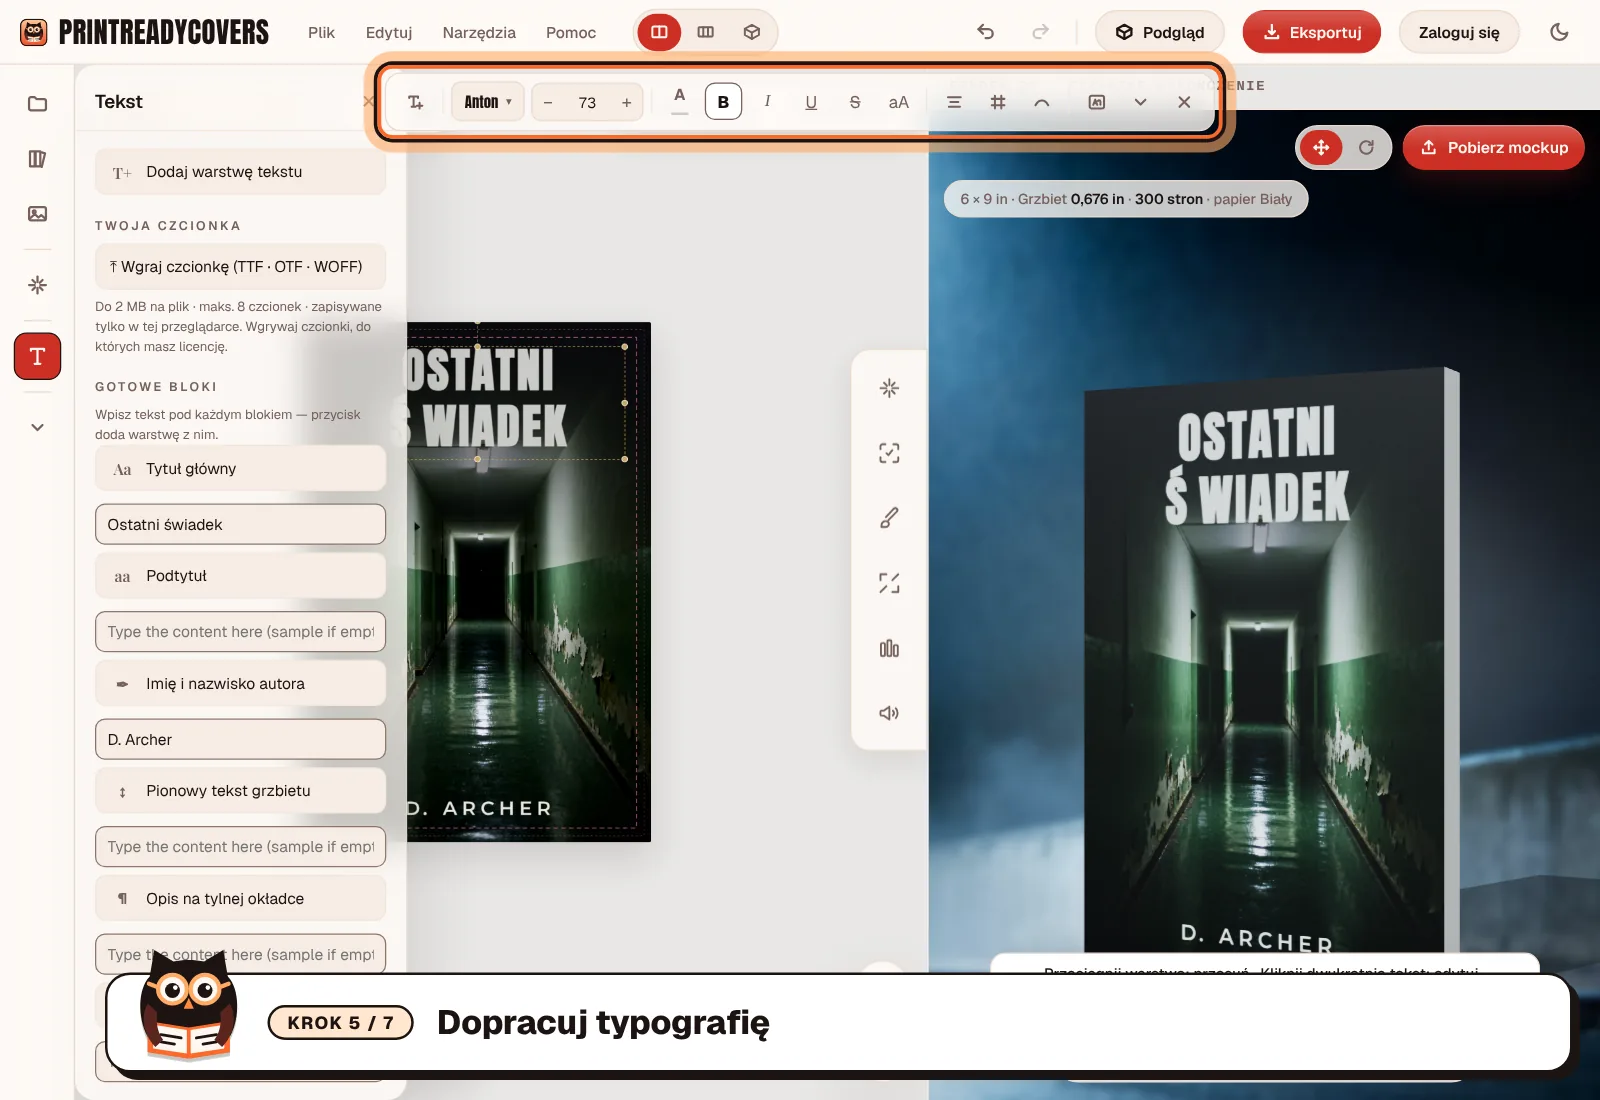This screenshot has width=1600, height=1100.
Task: Open the folder panel in sidebar
Action: (x=37, y=104)
